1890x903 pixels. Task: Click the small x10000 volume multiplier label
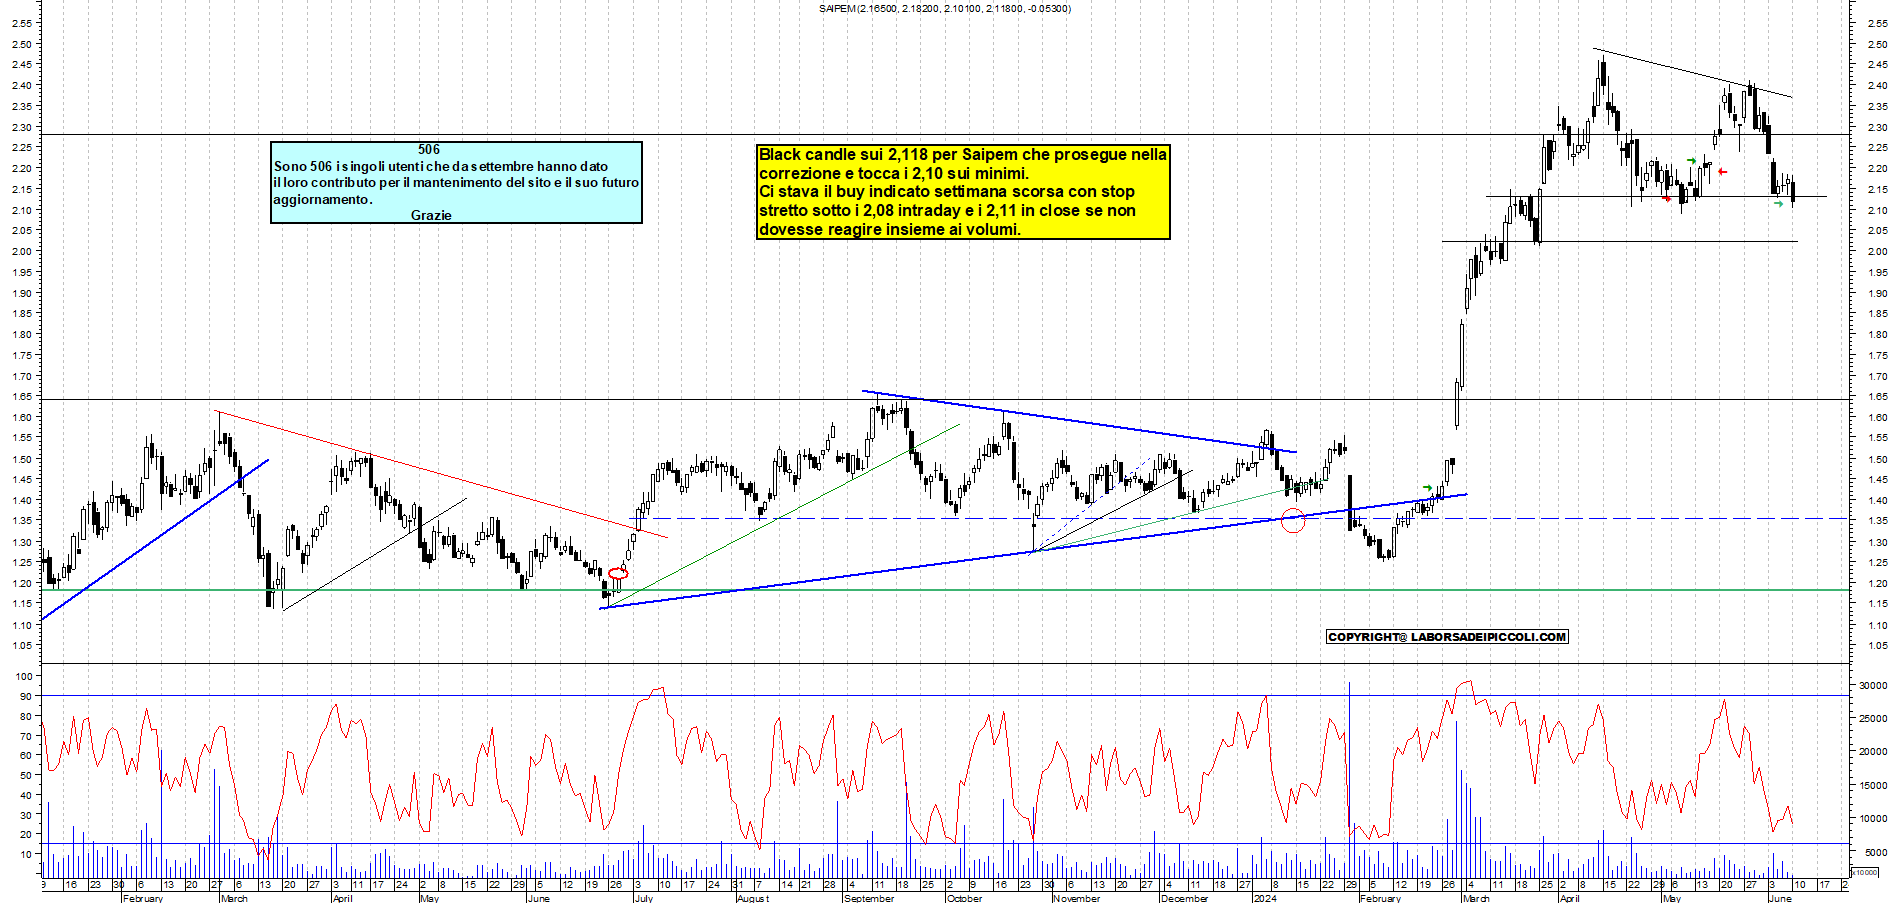tap(1866, 872)
